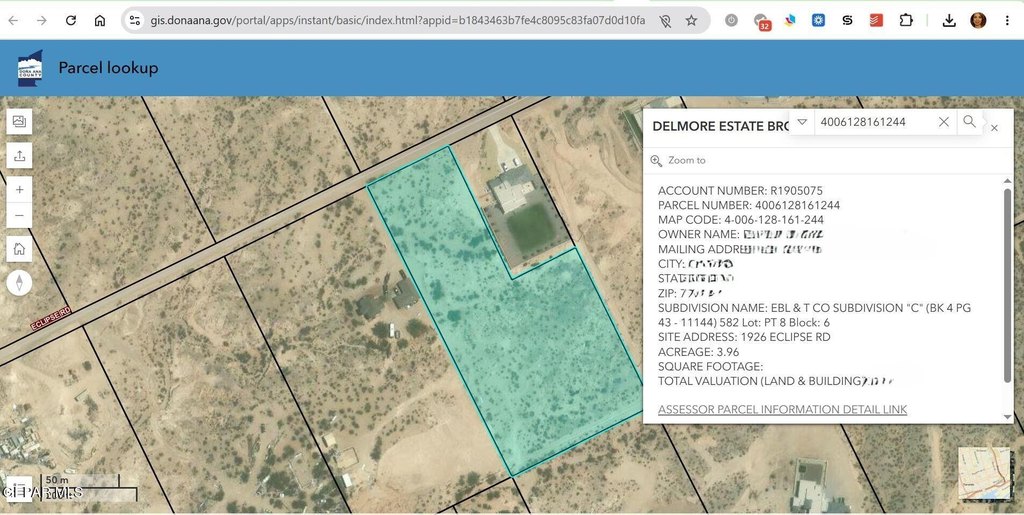Open the basemap gallery icon
Viewport: 1024px width, 515px height.
click(20, 121)
